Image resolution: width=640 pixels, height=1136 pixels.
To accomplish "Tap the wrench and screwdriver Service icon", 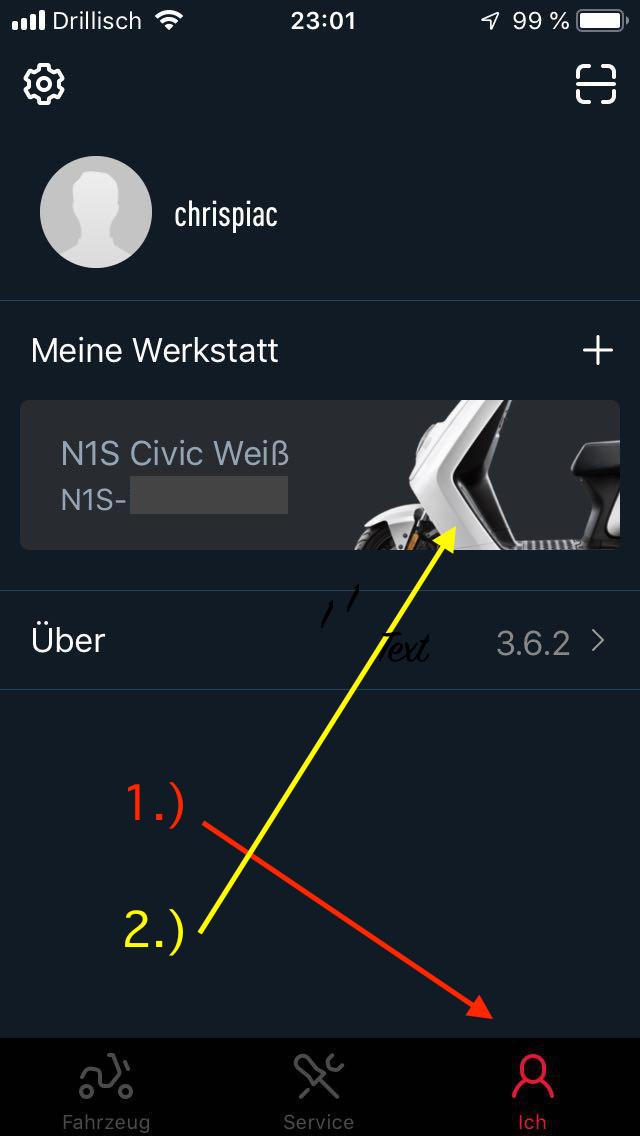I will [318, 1077].
